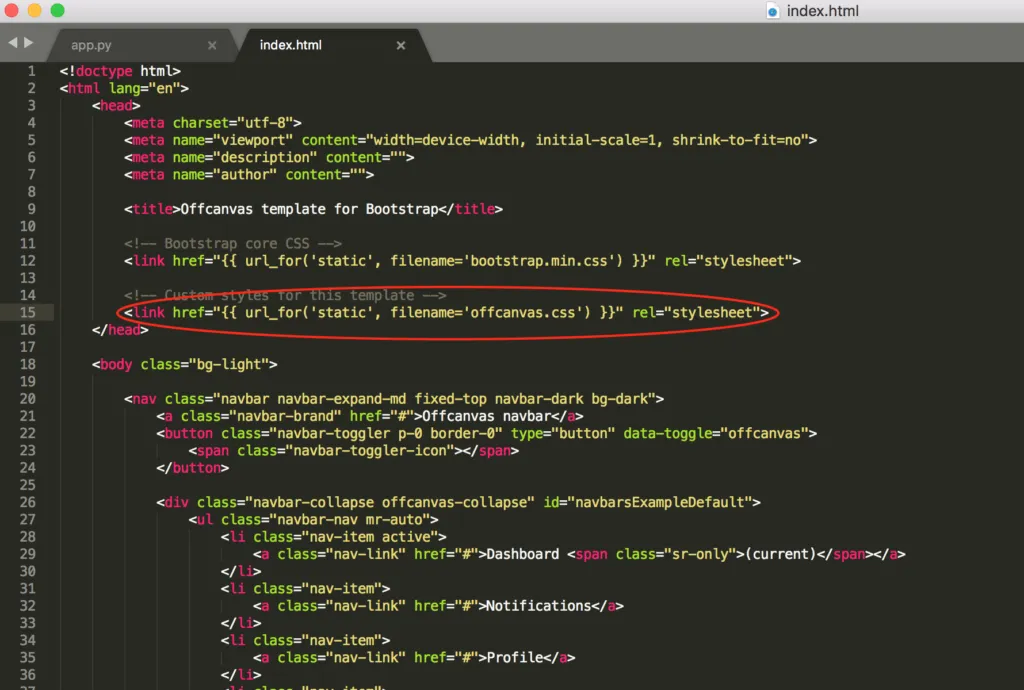Image resolution: width=1024 pixels, height=690 pixels.
Task: Place cursor in the doctype html line
Action: tap(120, 71)
